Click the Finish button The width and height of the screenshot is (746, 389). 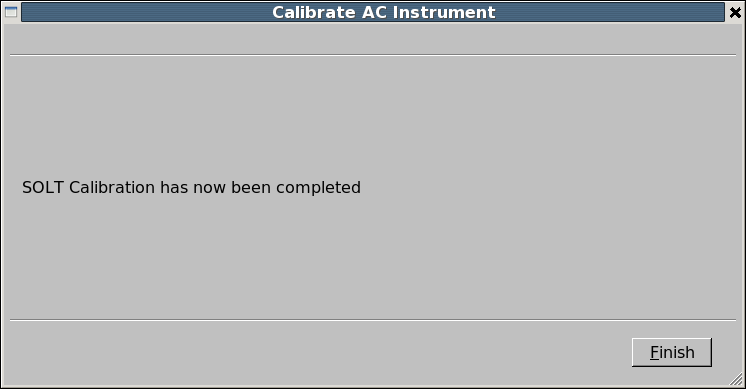coord(672,352)
